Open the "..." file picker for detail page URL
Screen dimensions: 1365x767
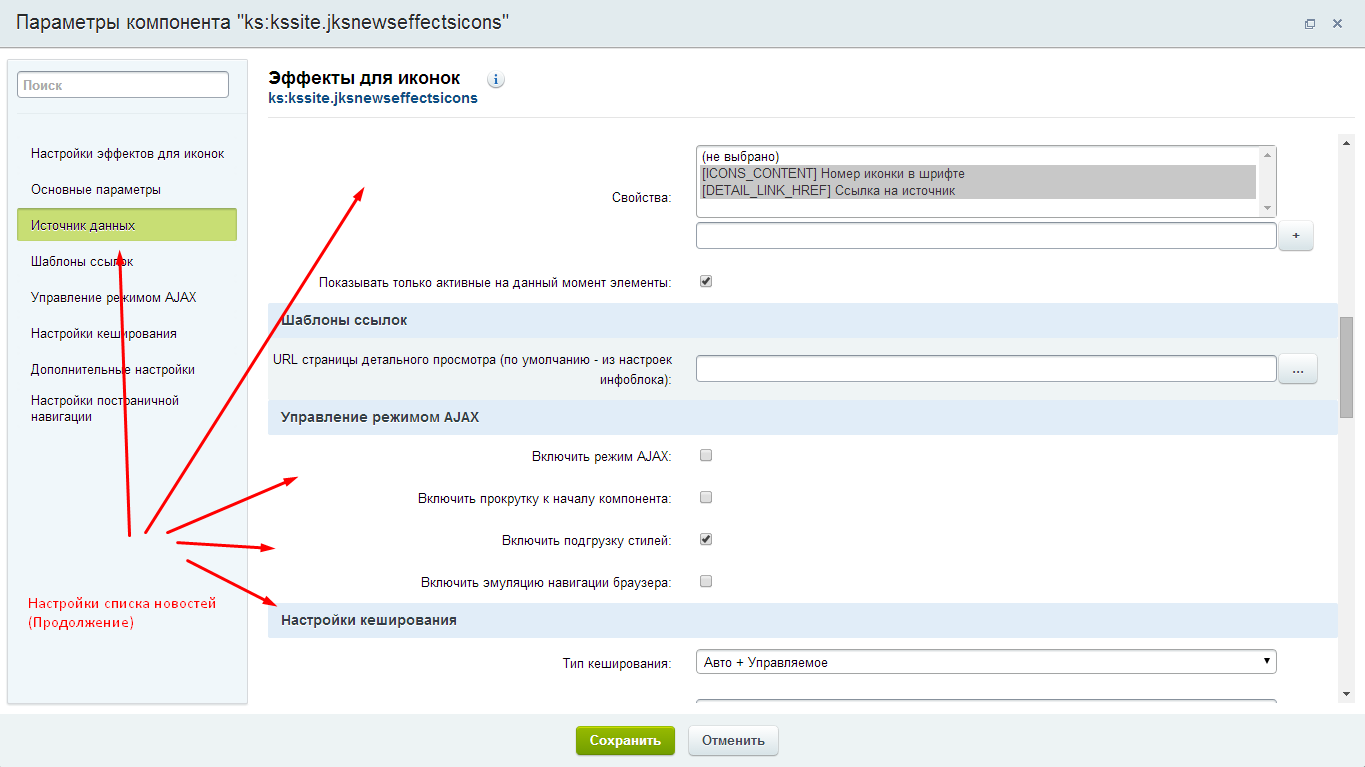pyautogui.click(x=1297, y=368)
